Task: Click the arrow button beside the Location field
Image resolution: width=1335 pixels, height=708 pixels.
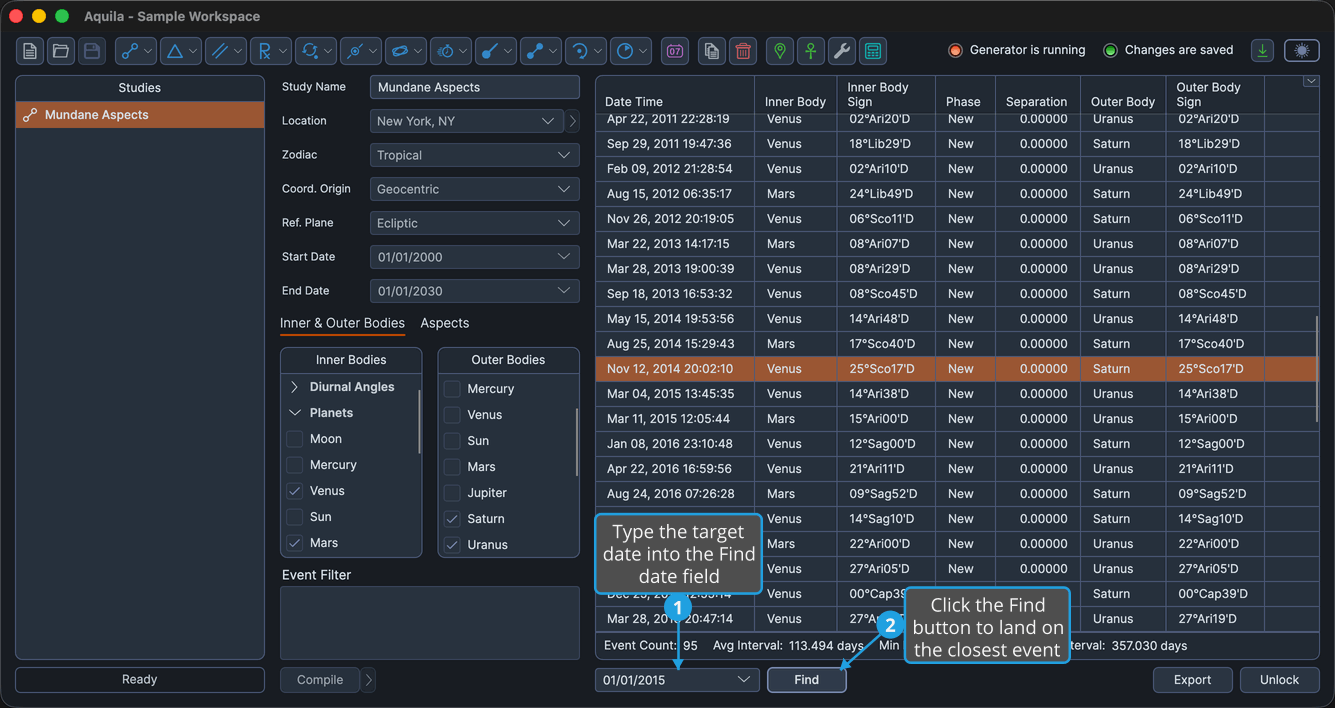Action: (573, 121)
